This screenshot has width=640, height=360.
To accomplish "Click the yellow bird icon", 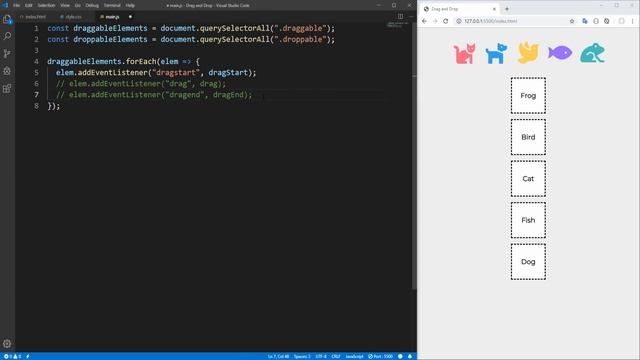I will point(528,53).
